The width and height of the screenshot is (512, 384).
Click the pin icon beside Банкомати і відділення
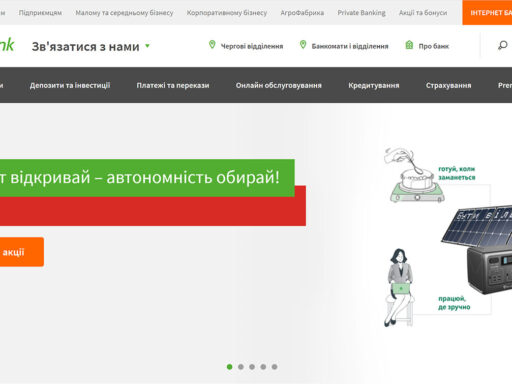[x=303, y=44]
